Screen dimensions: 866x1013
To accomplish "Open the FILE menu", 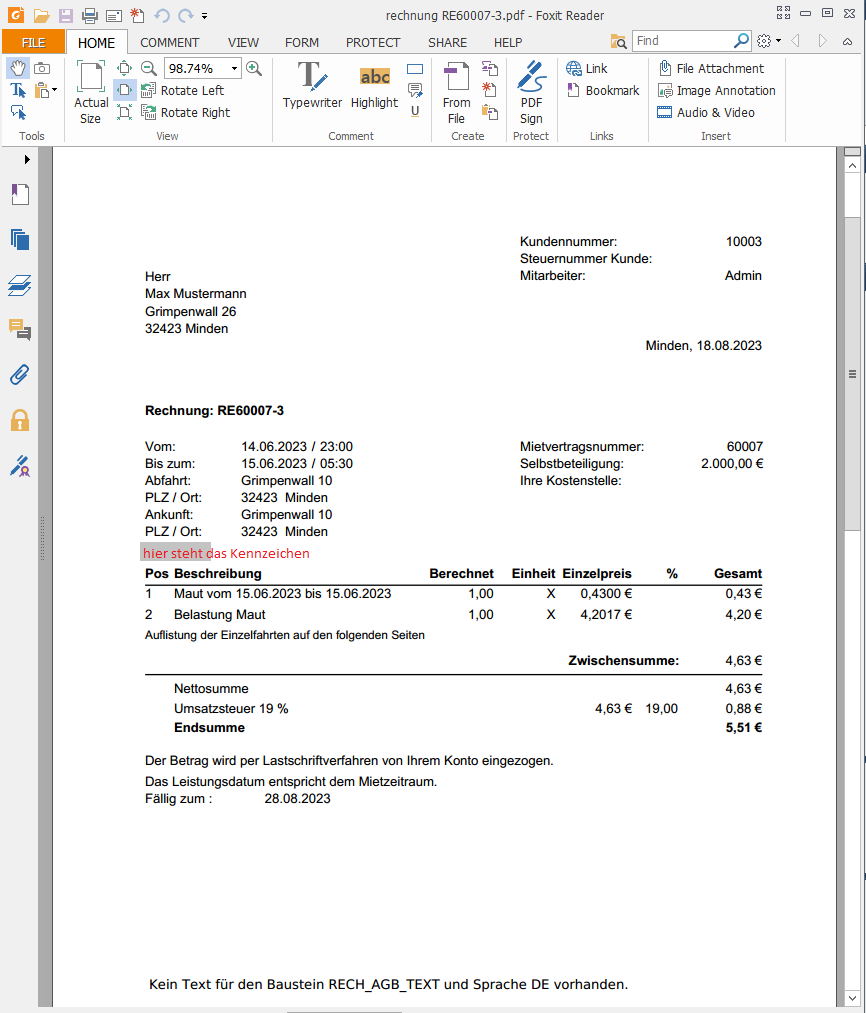I will [33, 42].
